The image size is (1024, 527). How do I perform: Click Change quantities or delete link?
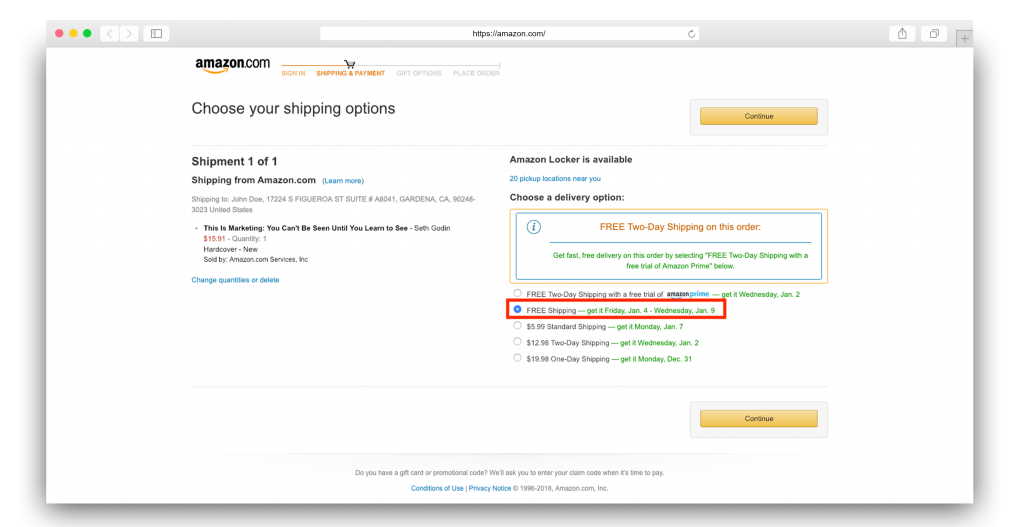pyautogui.click(x=235, y=280)
